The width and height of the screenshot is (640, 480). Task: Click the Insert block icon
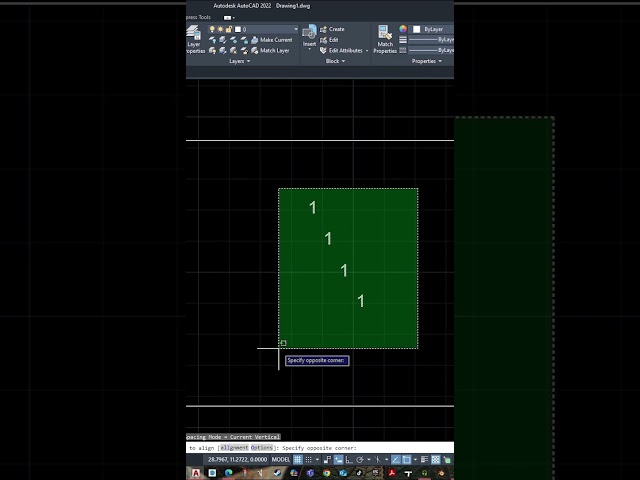309,36
